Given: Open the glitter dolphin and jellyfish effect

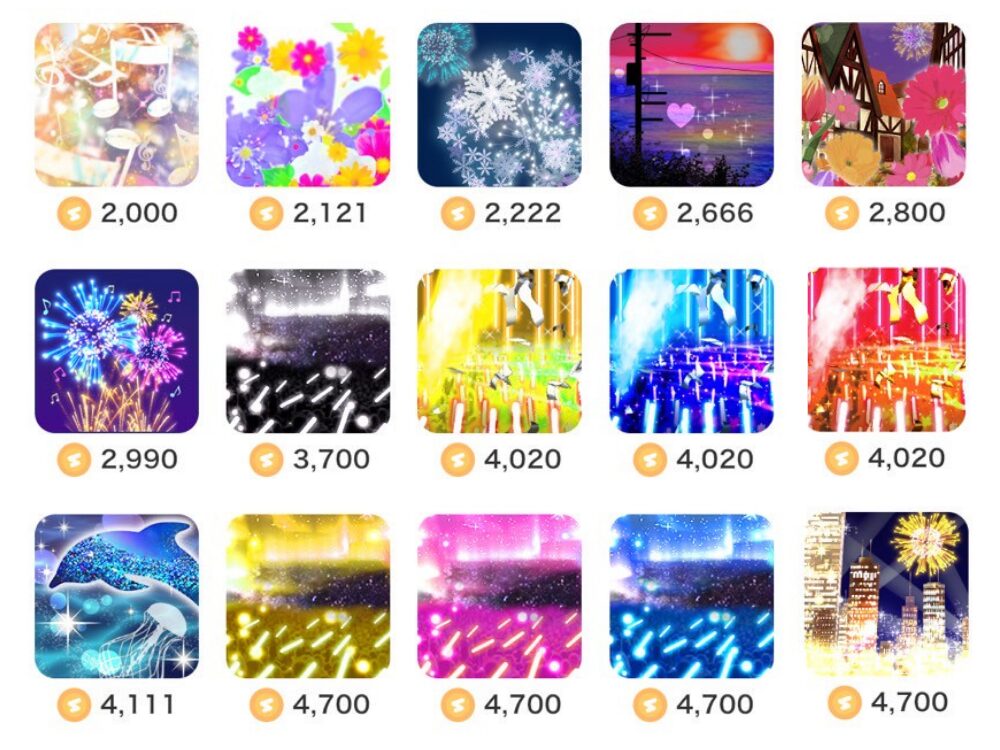Looking at the screenshot, I should pyautogui.click(x=117, y=596).
